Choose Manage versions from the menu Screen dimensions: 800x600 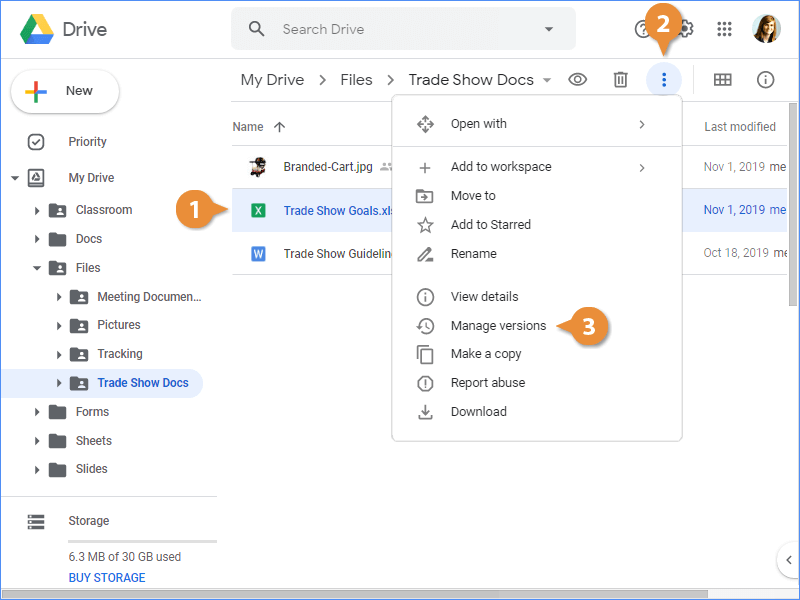pos(498,326)
